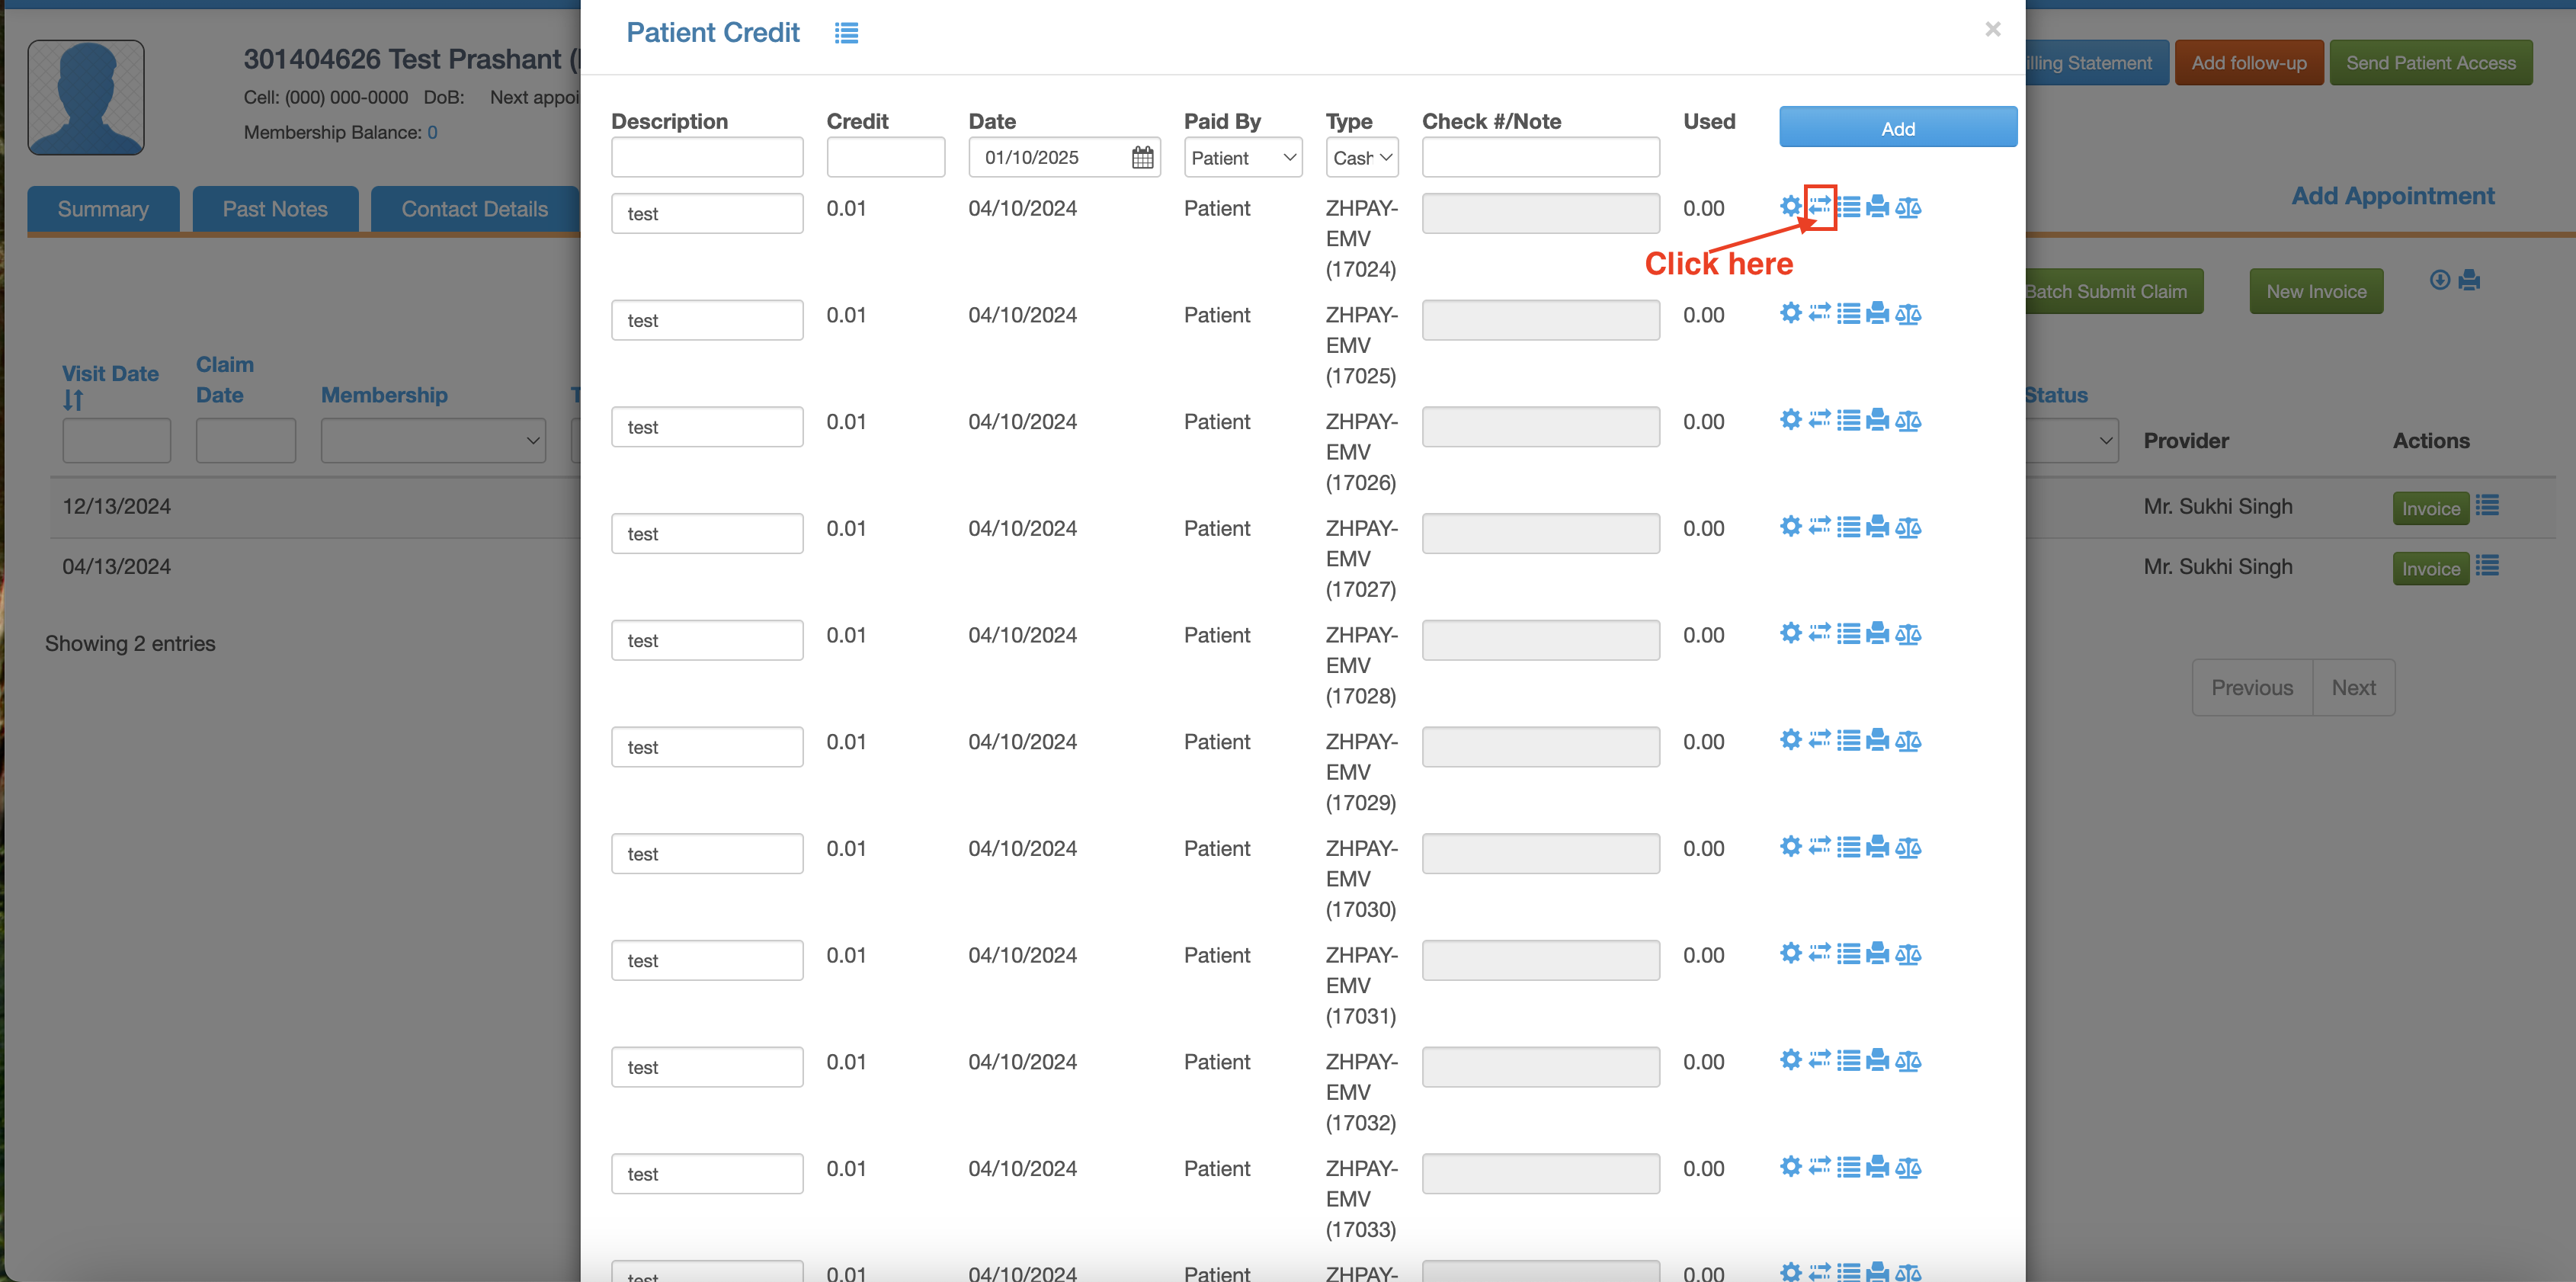Click the Add follow-up button
Image resolution: width=2576 pixels, height=1282 pixels.
pyautogui.click(x=2249, y=62)
